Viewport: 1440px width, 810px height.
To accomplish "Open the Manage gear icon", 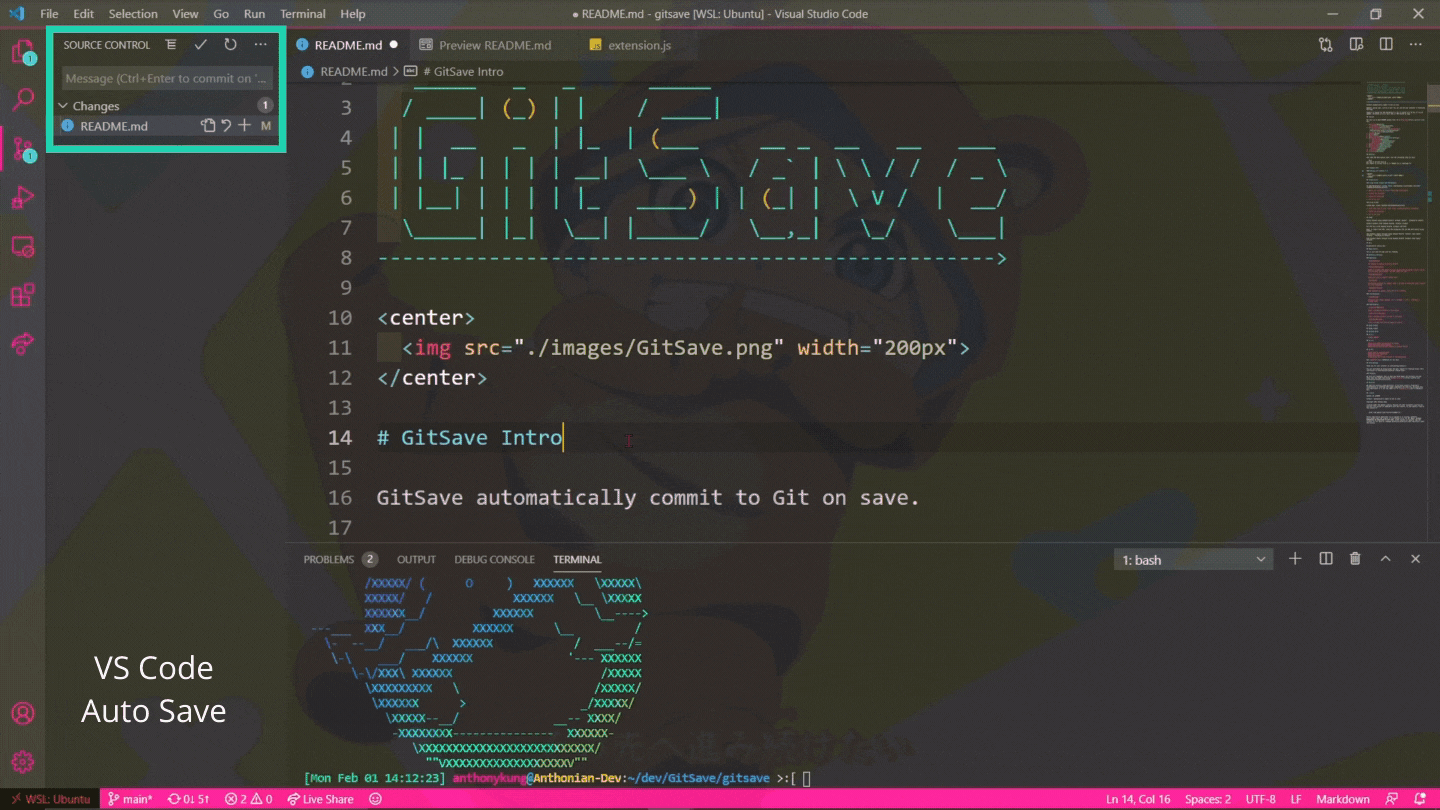I will pyautogui.click(x=22, y=762).
